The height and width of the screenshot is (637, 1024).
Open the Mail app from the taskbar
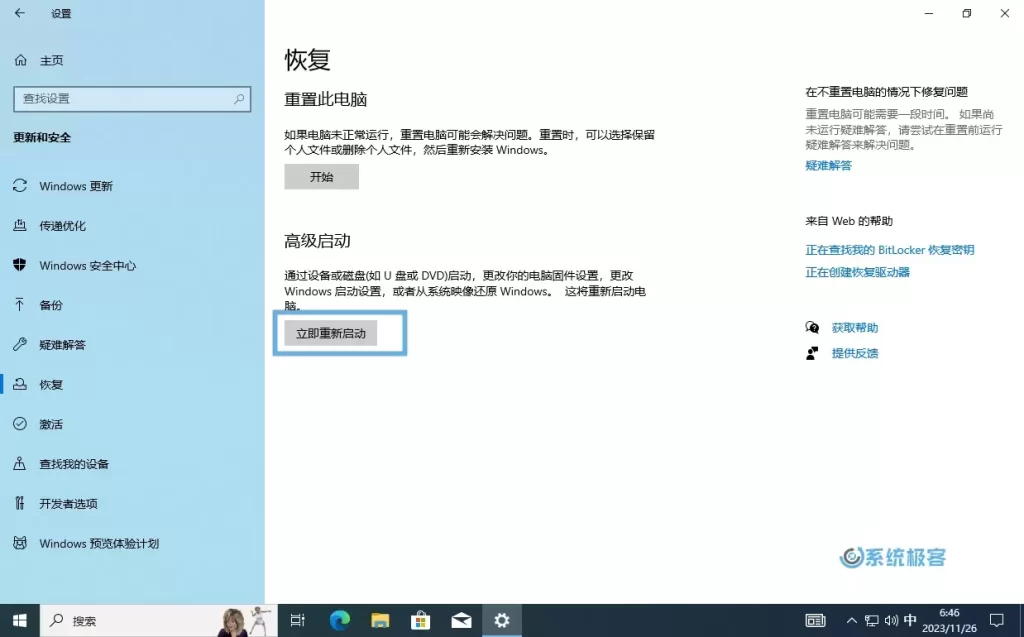461,620
